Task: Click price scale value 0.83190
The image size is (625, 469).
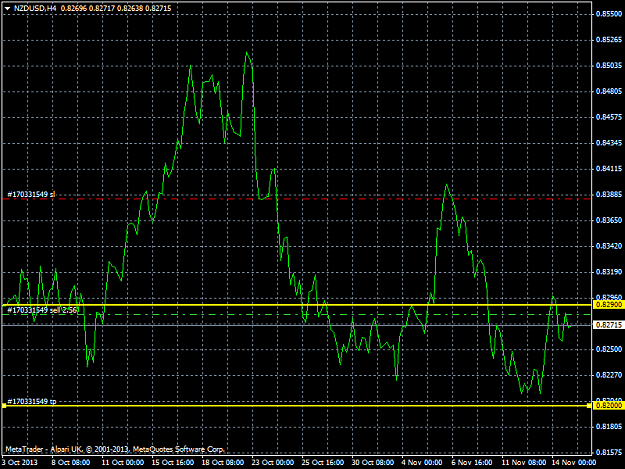Action: (609, 272)
